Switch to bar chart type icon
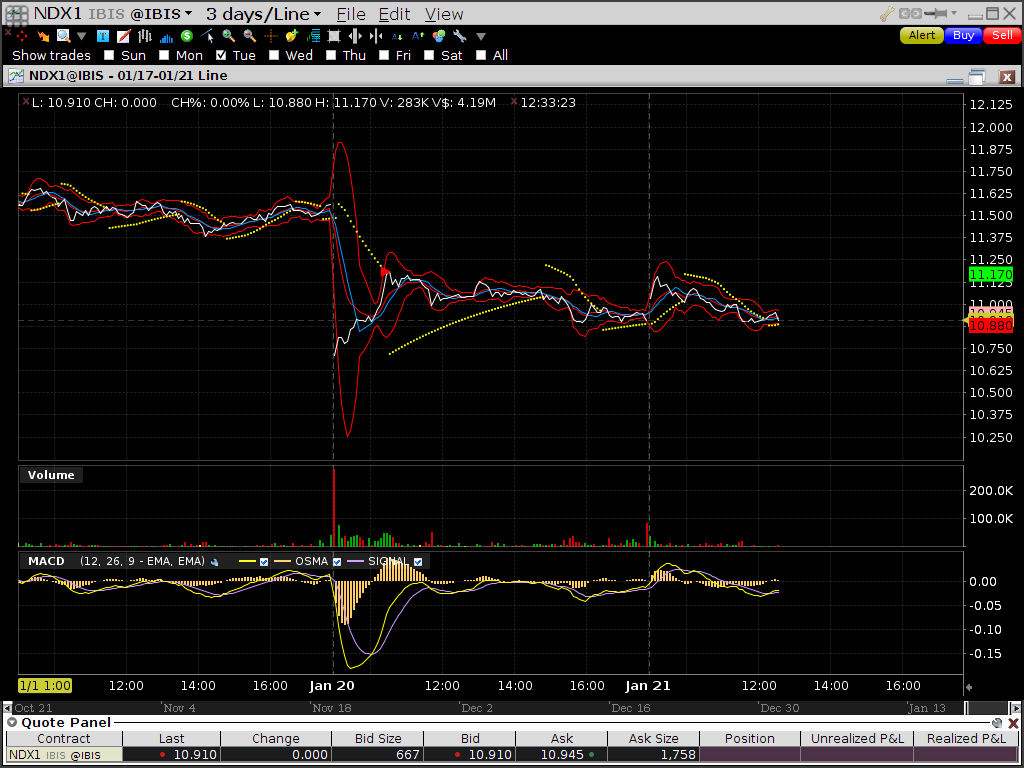This screenshot has width=1024, height=768. [144, 36]
